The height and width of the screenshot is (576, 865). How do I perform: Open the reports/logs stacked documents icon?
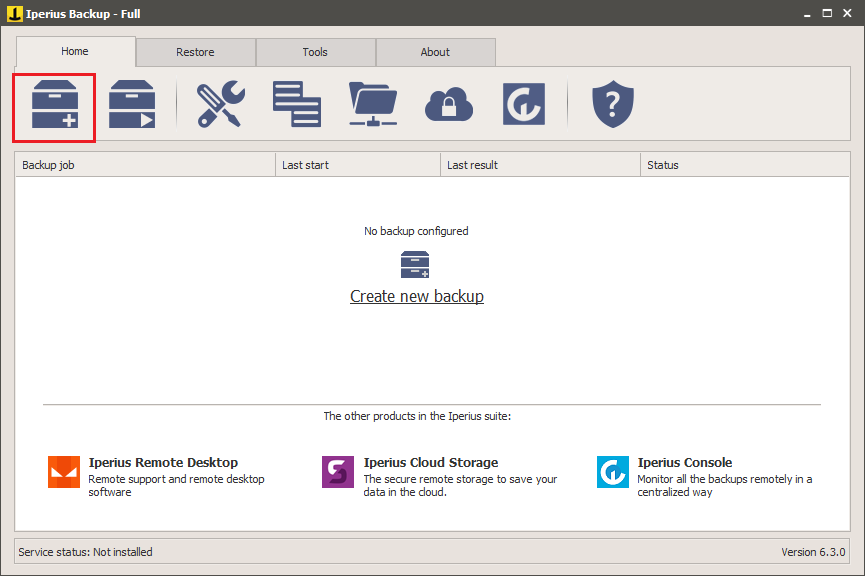click(297, 104)
